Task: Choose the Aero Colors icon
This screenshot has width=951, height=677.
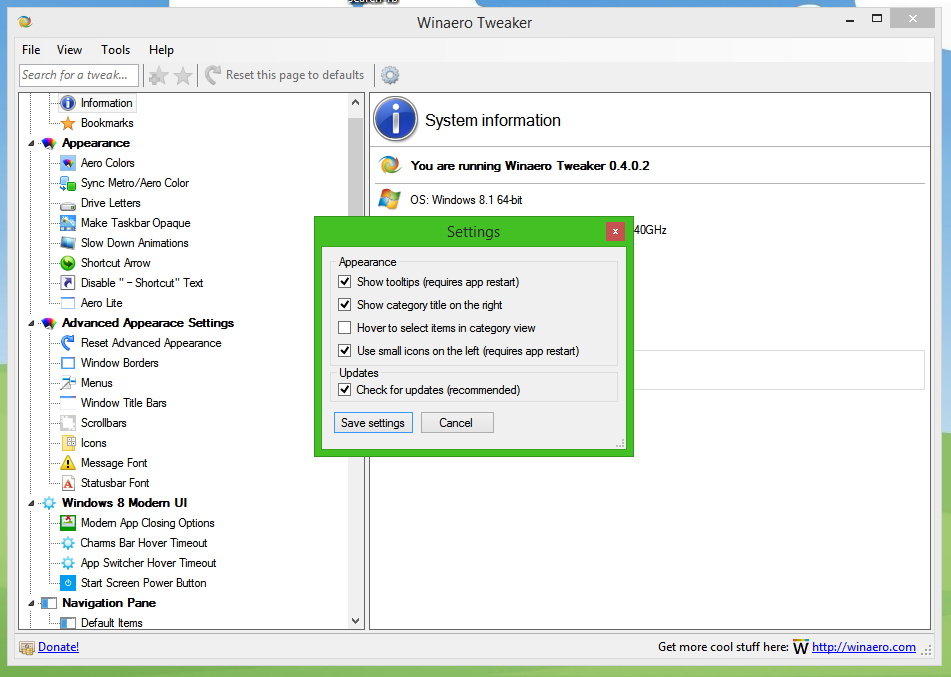Action: (68, 163)
